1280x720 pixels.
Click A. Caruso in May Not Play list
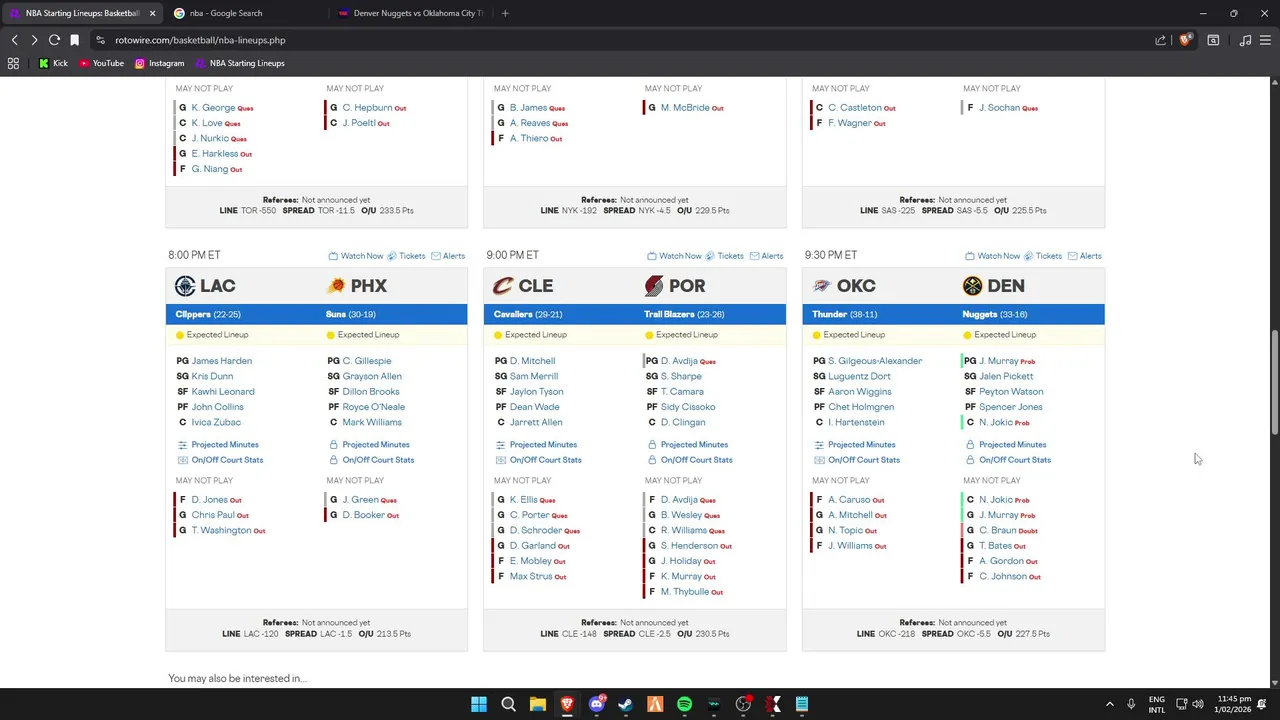849,500
